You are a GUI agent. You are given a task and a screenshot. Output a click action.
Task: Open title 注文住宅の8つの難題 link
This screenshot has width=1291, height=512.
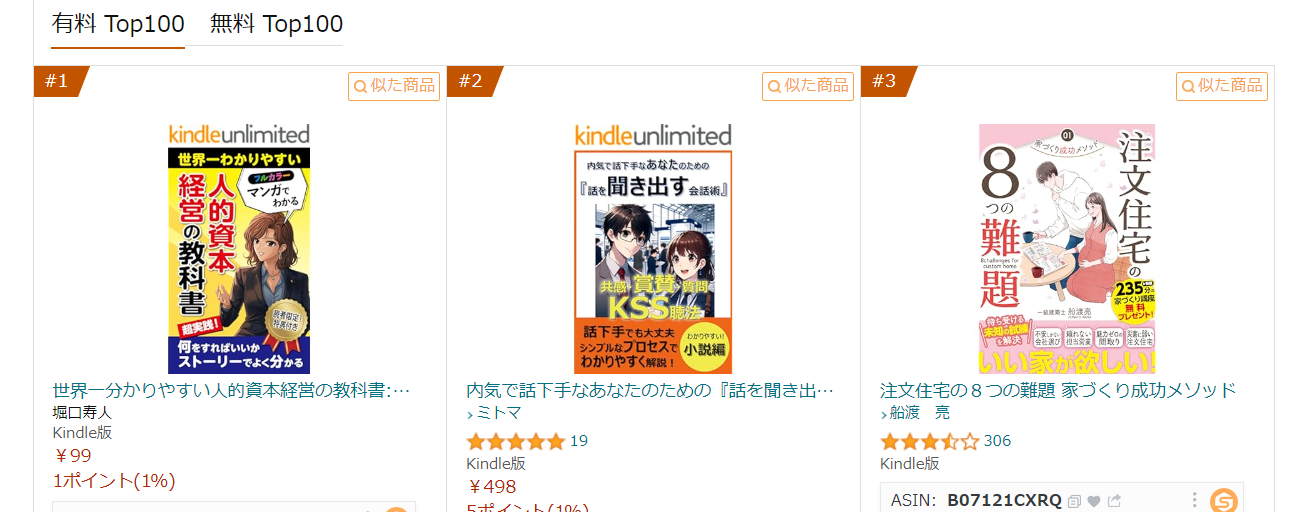coord(1058,390)
